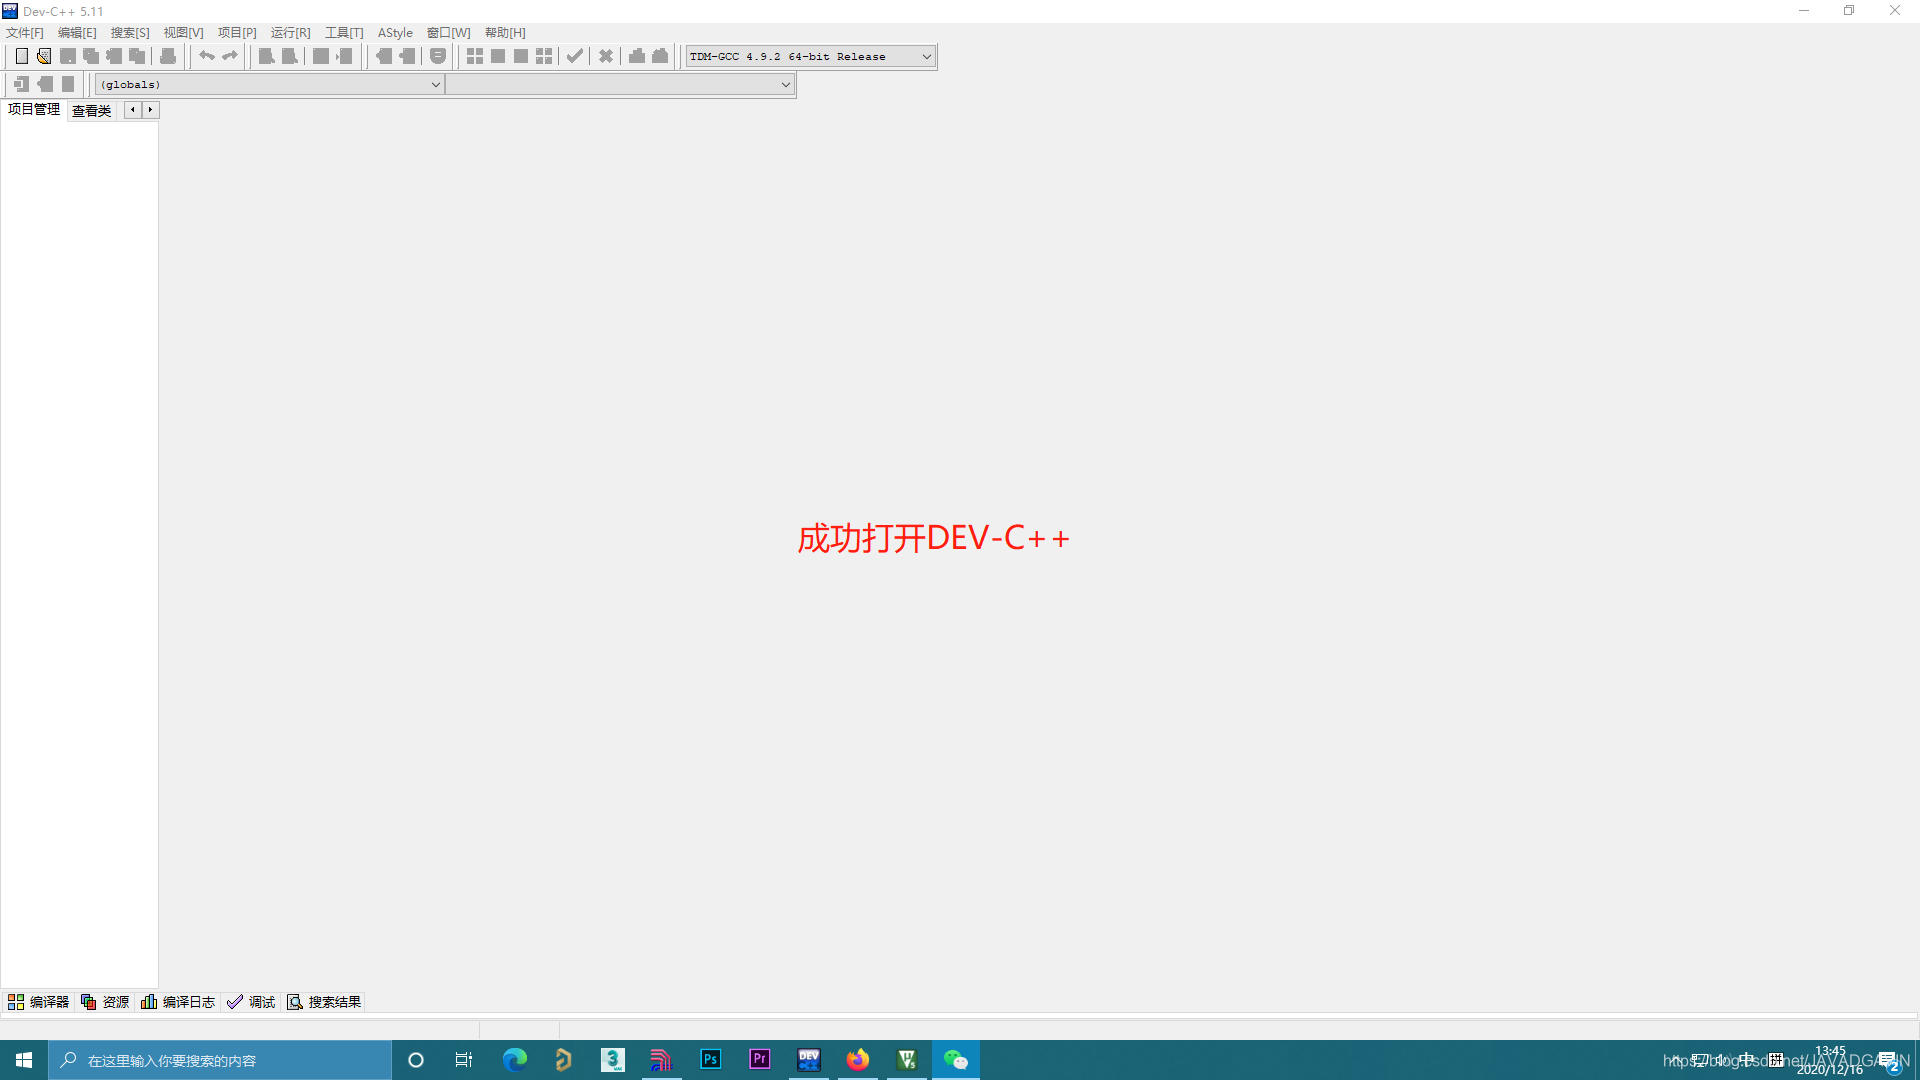Click the Compile check-mark icon
The width and height of the screenshot is (1920, 1080).
point(575,56)
